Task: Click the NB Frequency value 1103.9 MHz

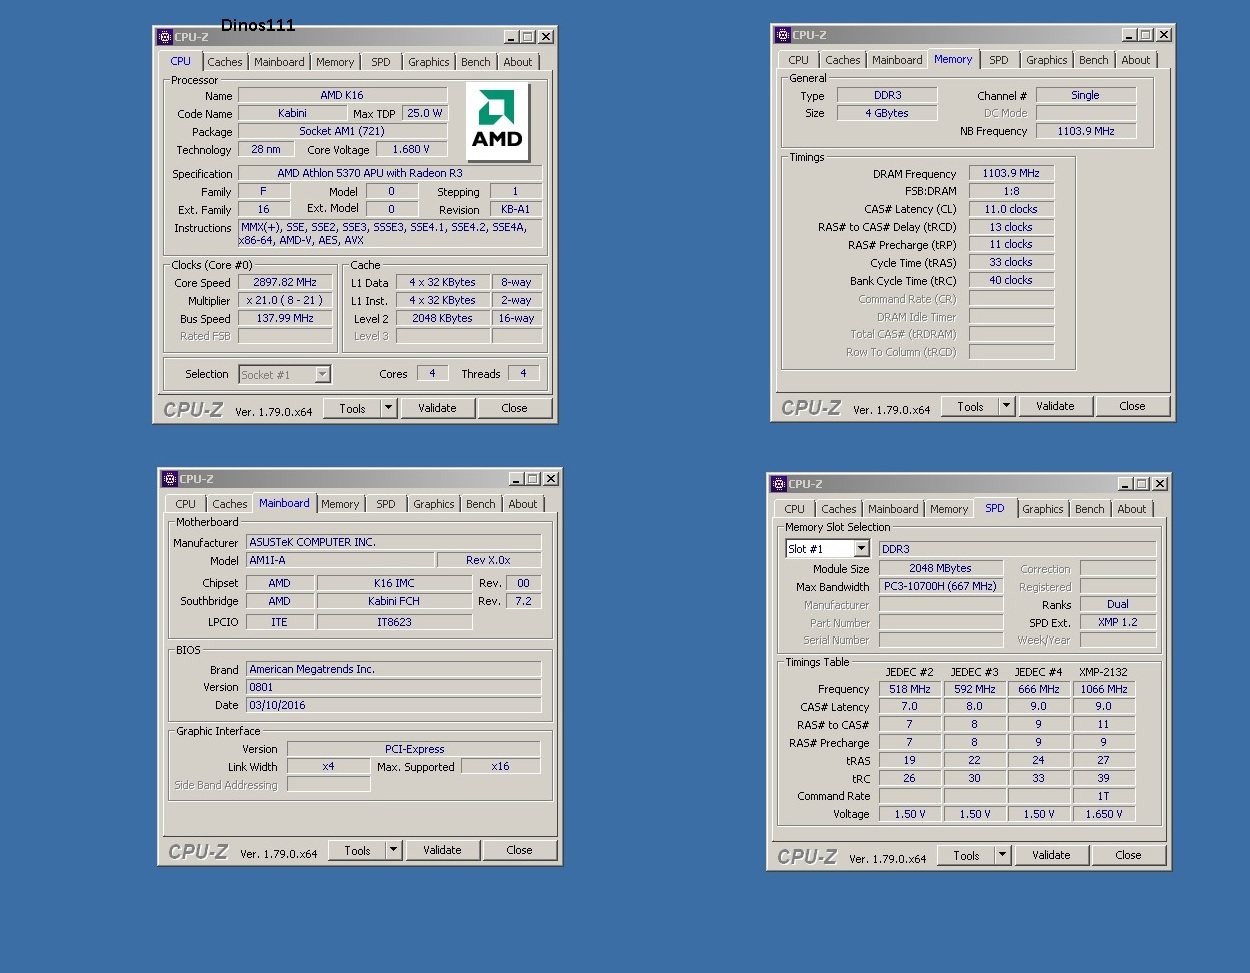Action: 1085,131
